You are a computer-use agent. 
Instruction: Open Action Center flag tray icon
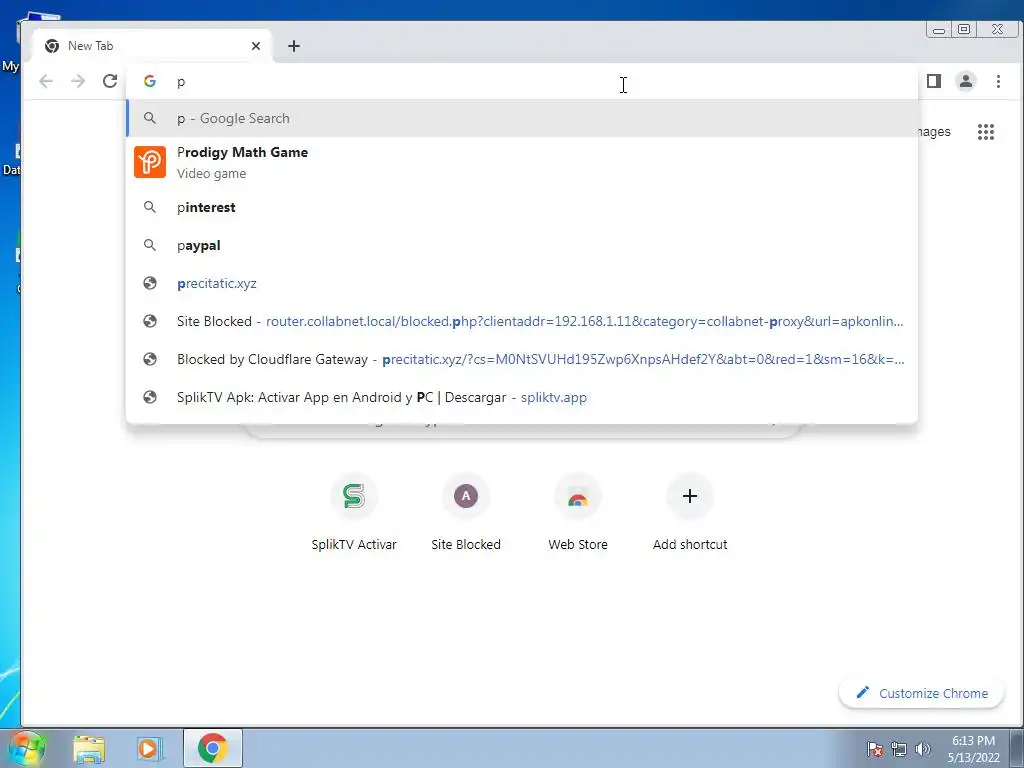(x=875, y=749)
